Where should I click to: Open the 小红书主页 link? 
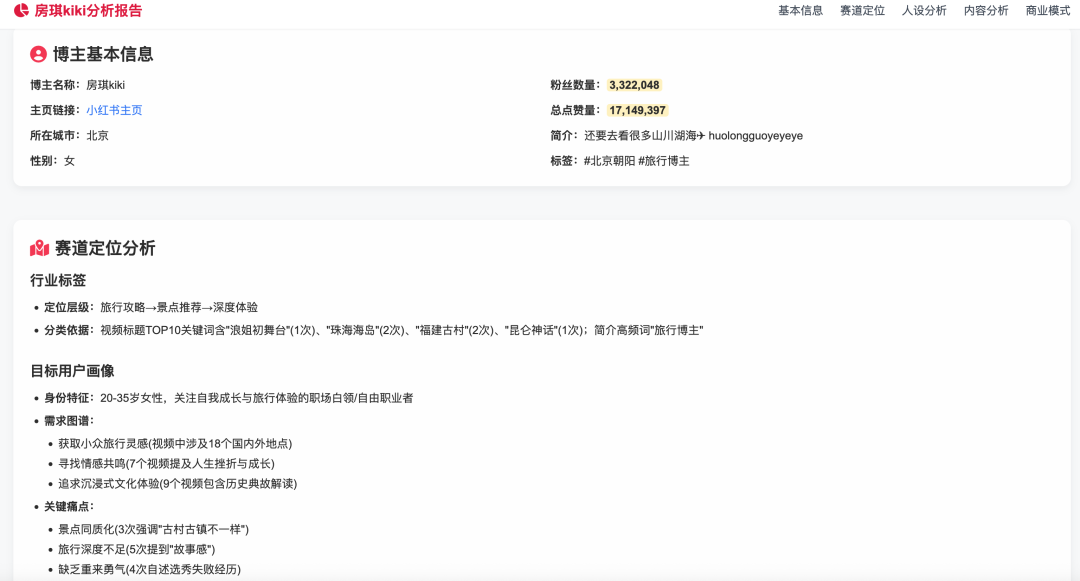[114, 110]
